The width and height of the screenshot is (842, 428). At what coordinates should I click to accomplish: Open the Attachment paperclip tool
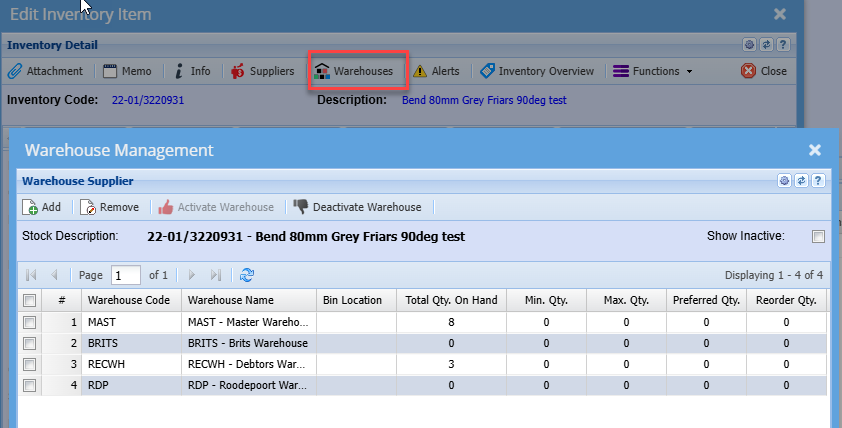tap(45, 71)
